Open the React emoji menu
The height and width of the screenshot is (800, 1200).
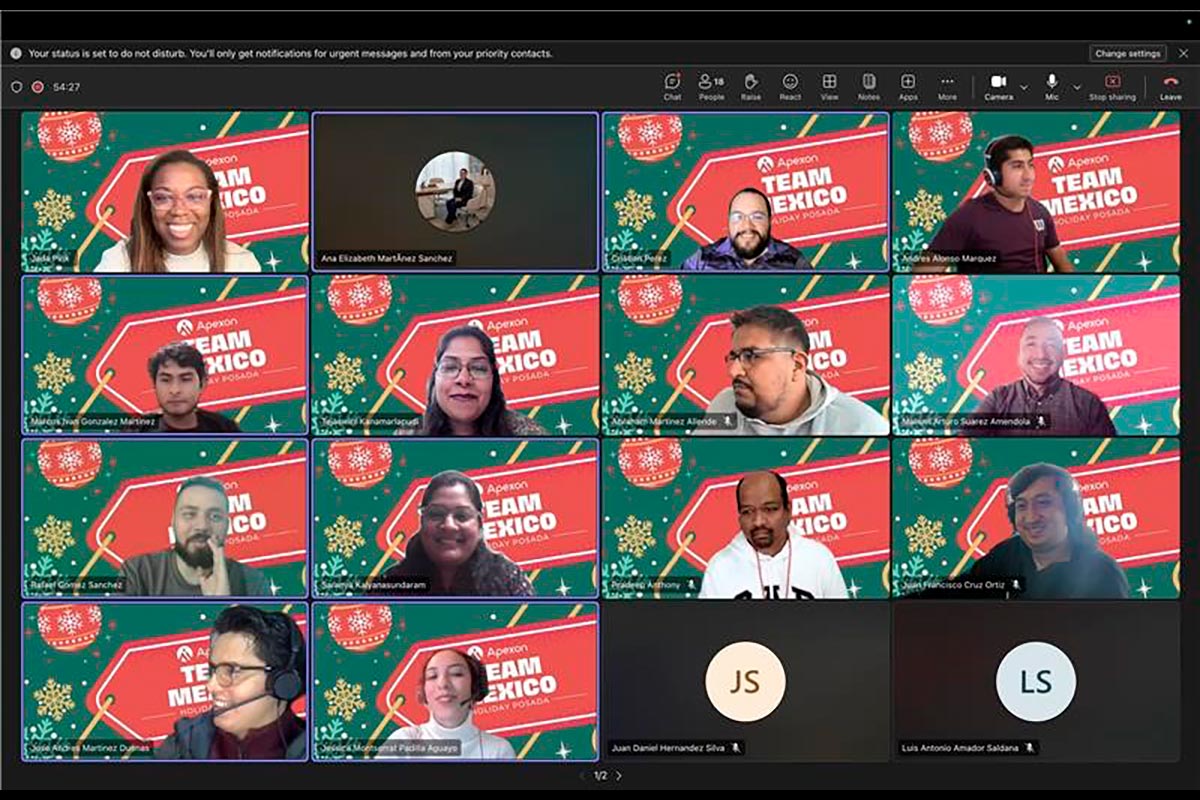tap(790, 86)
